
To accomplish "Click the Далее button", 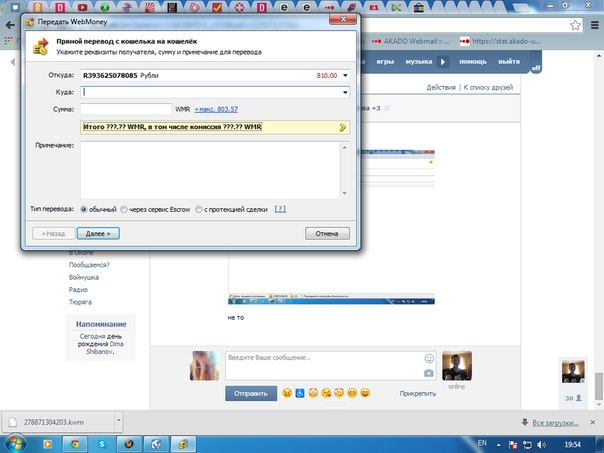I will (x=98, y=233).
